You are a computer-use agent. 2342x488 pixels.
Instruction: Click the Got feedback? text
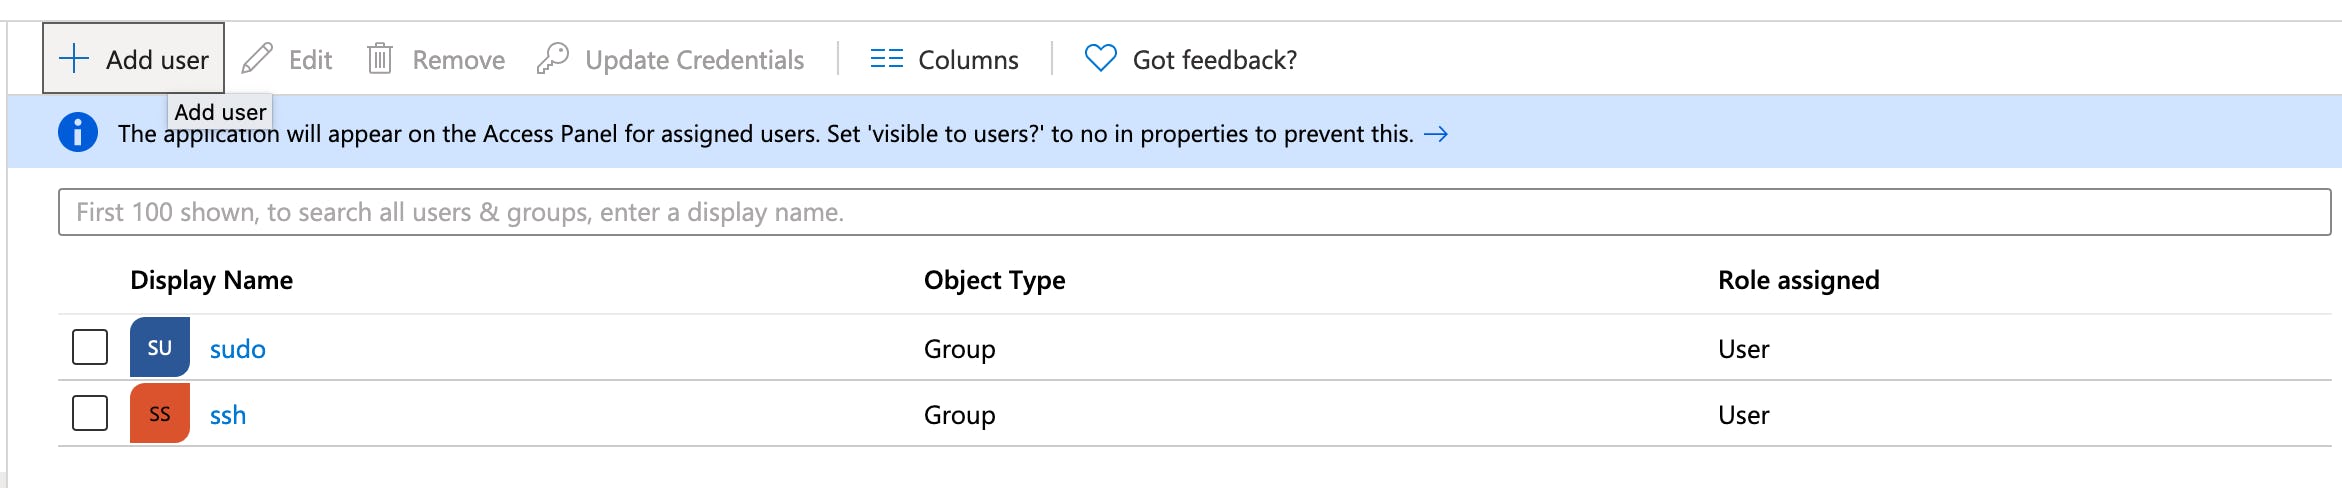[1214, 60]
